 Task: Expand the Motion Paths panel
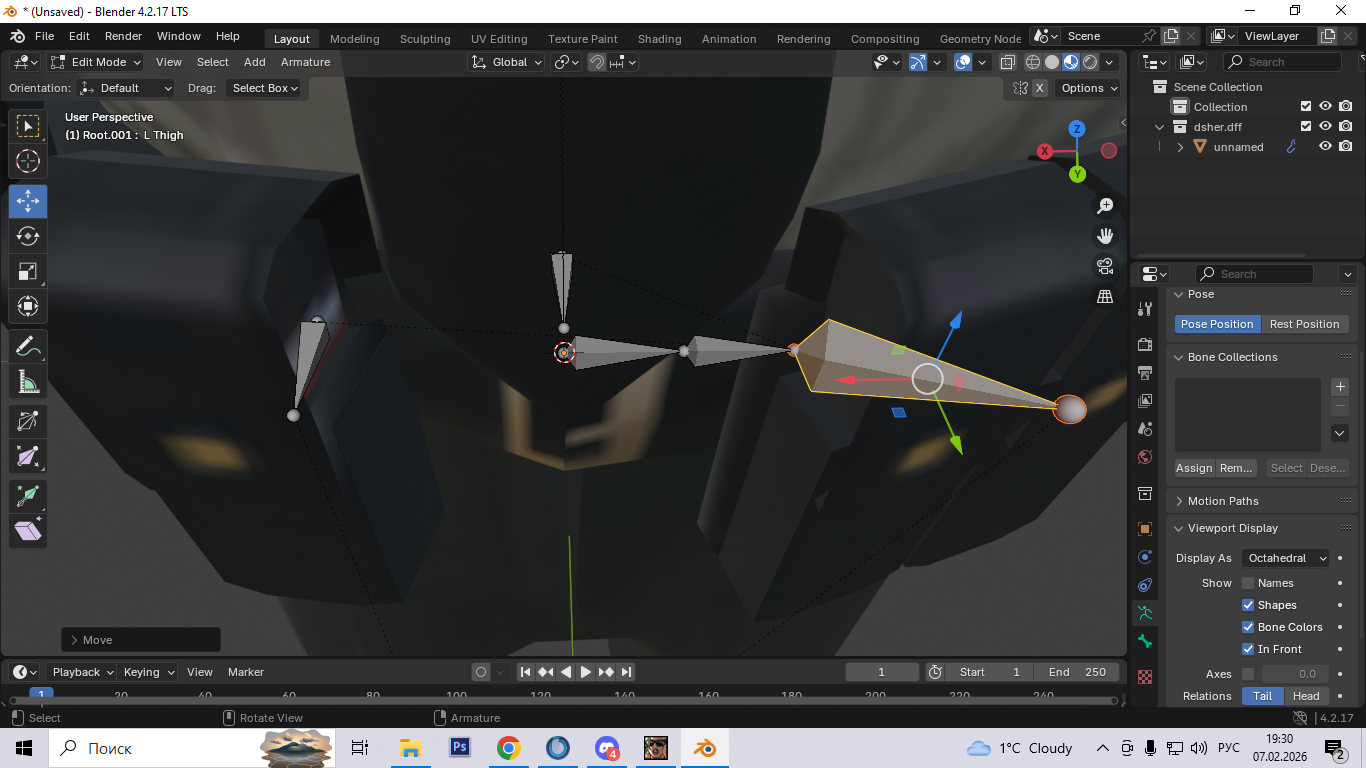tap(1222, 501)
